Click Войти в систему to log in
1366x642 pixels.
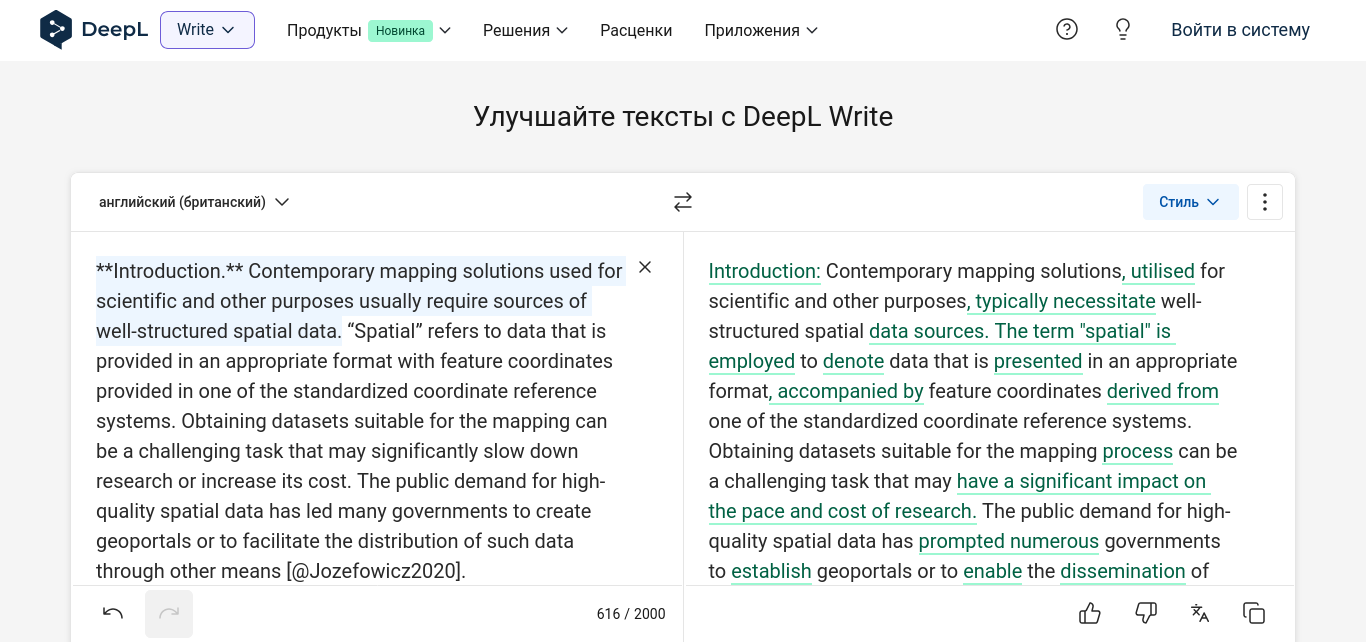tap(1240, 30)
